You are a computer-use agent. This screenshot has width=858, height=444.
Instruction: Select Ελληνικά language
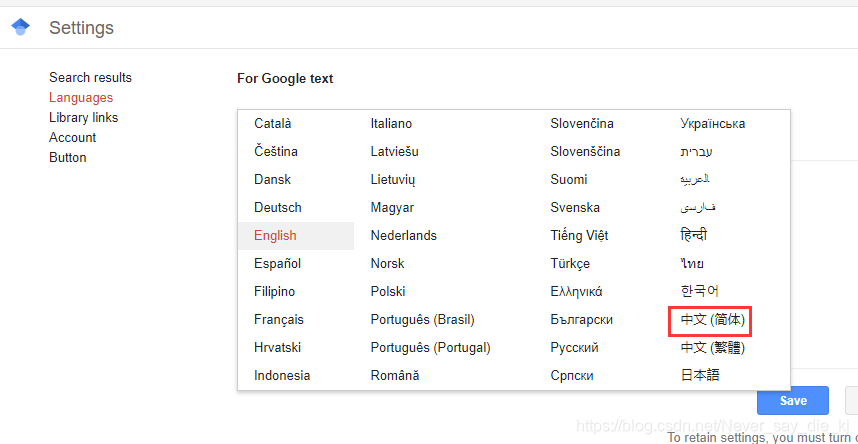(576, 292)
